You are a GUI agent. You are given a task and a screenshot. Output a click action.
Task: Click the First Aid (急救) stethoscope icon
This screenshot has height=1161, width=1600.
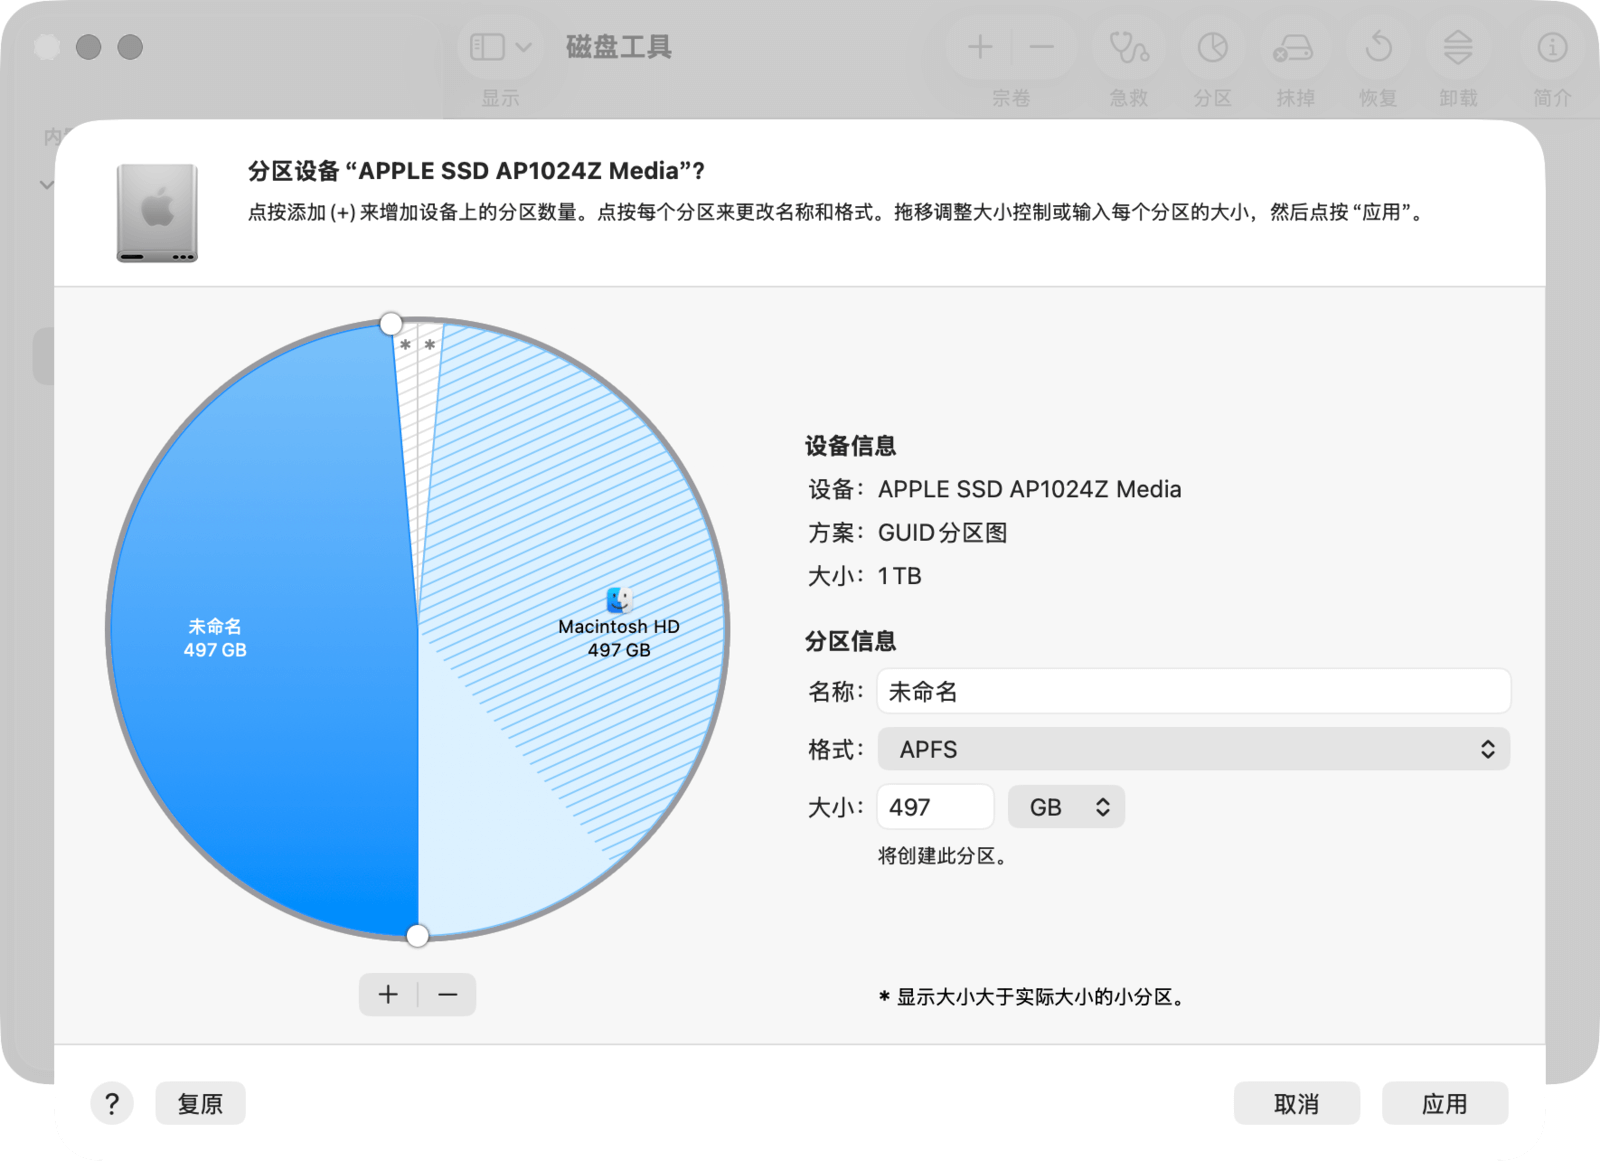coord(1129,48)
